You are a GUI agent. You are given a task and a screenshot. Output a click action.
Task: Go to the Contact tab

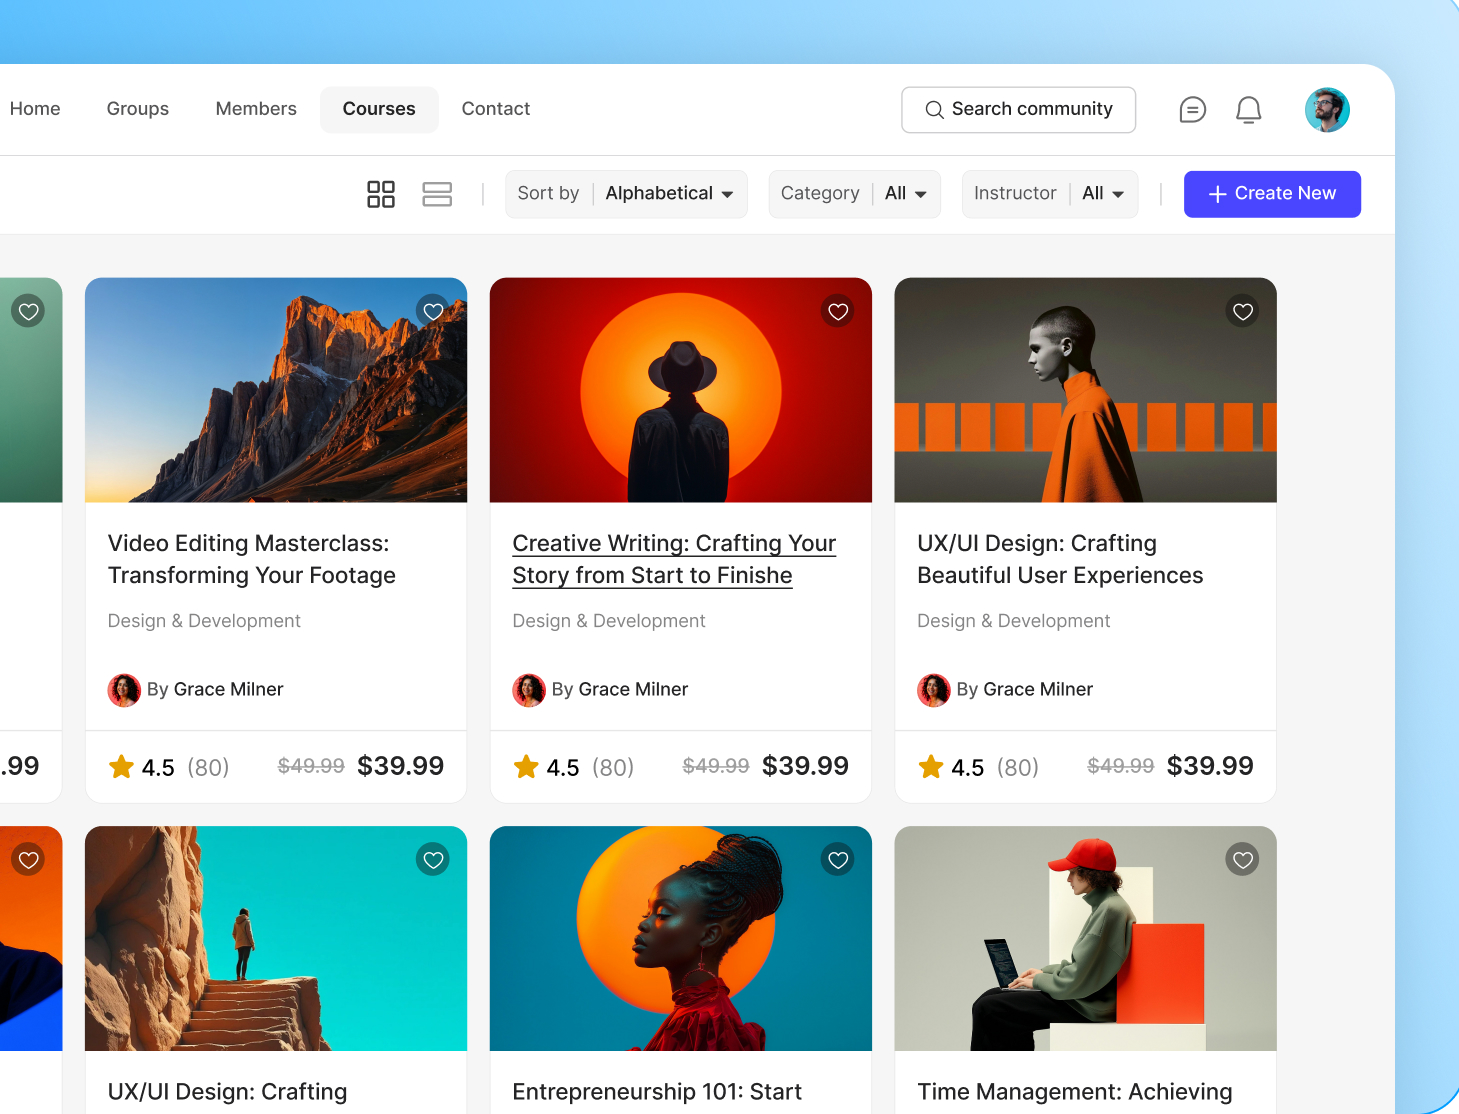pos(496,109)
